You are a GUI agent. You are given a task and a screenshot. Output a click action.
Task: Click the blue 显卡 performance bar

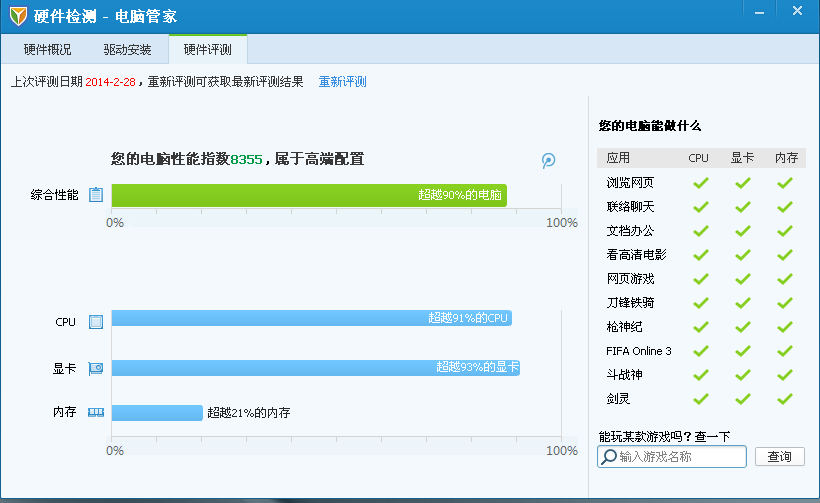coord(315,368)
